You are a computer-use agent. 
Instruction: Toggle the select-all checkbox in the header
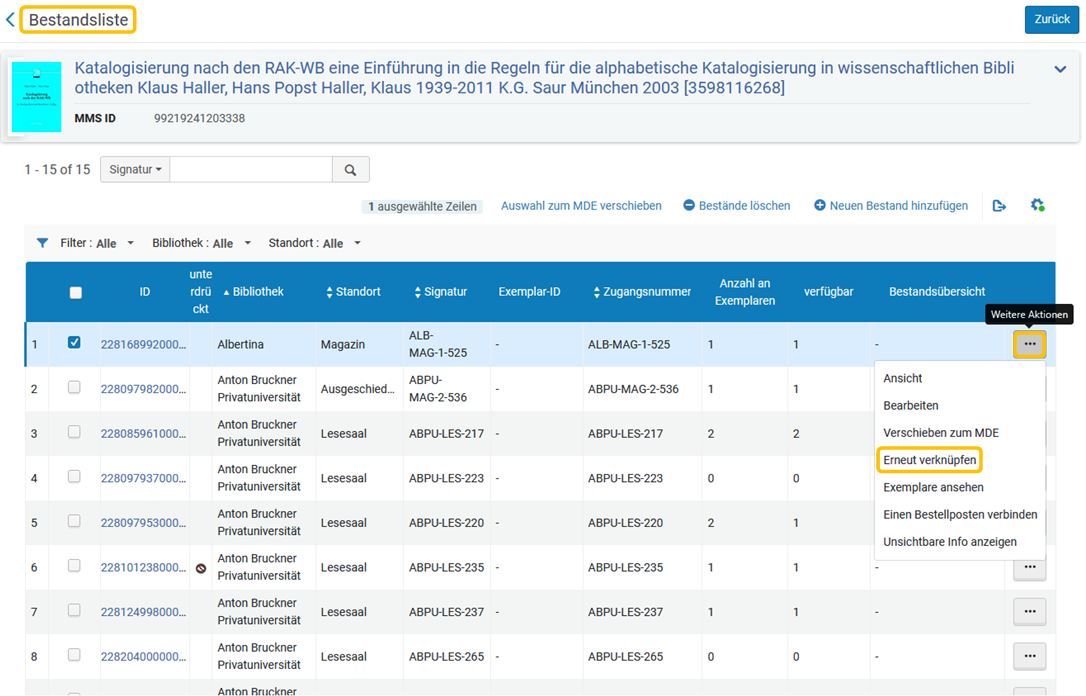coord(75,292)
